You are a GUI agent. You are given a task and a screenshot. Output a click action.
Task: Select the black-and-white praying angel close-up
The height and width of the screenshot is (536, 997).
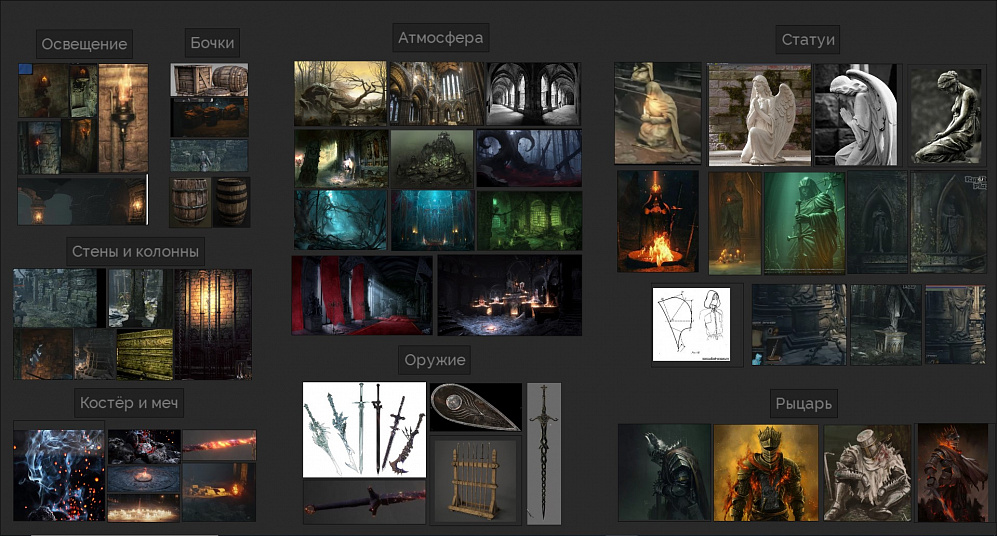[x=856, y=114]
